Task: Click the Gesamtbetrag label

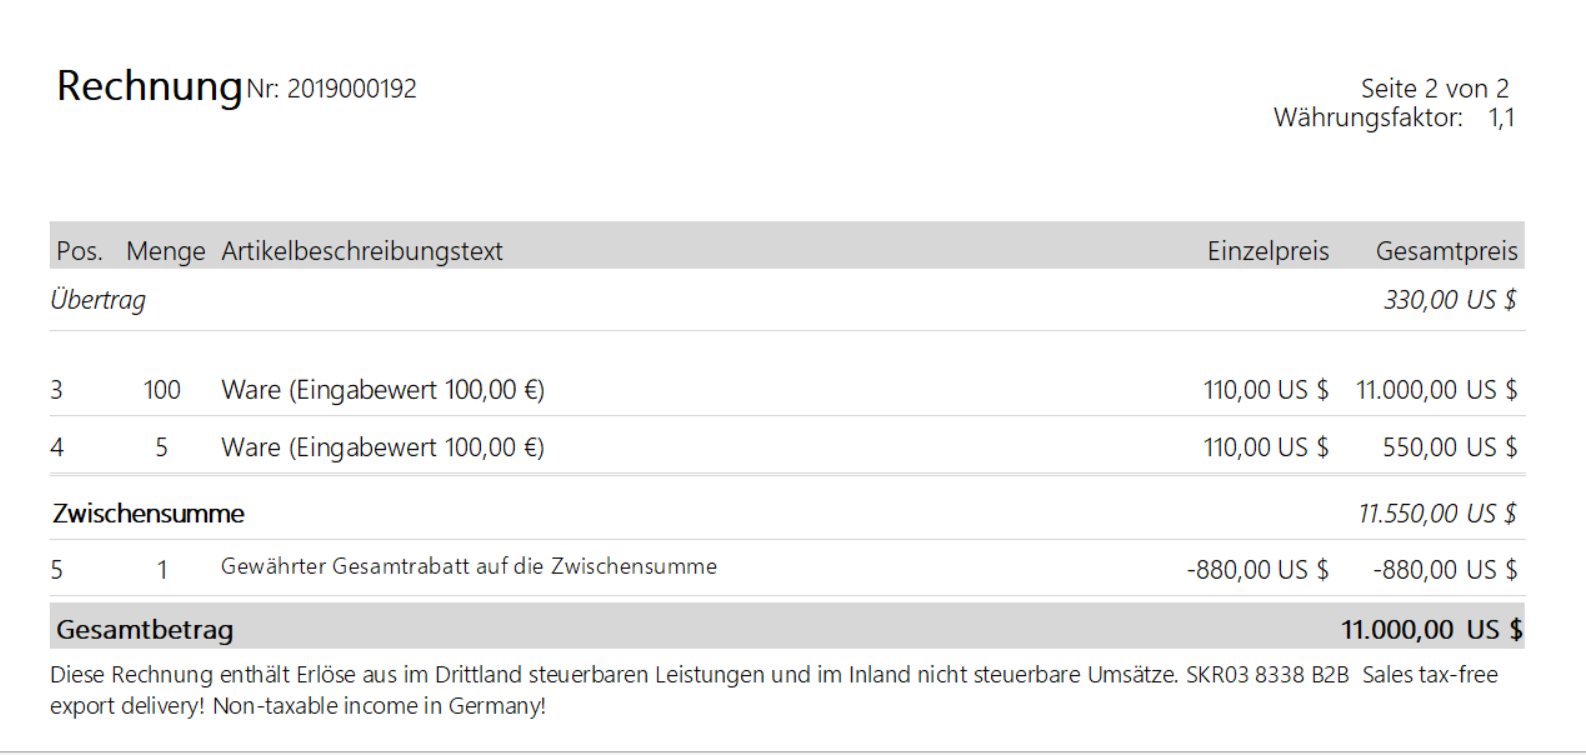Action: pyautogui.click(x=145, y=630)
